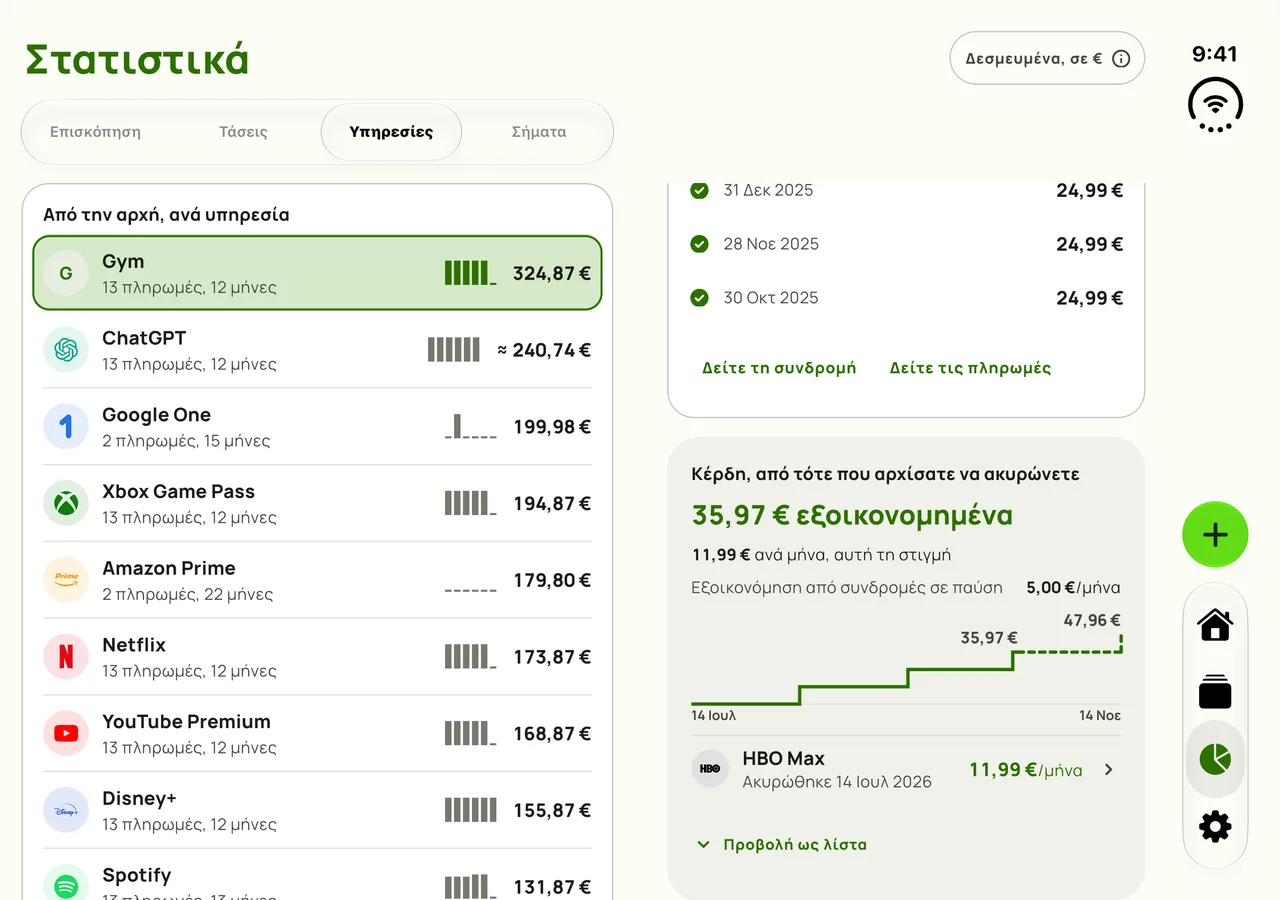The image size is (1280, 900).
Task: Click the Amazon Prime amount 179,80 €
Action: click(552, 580)
